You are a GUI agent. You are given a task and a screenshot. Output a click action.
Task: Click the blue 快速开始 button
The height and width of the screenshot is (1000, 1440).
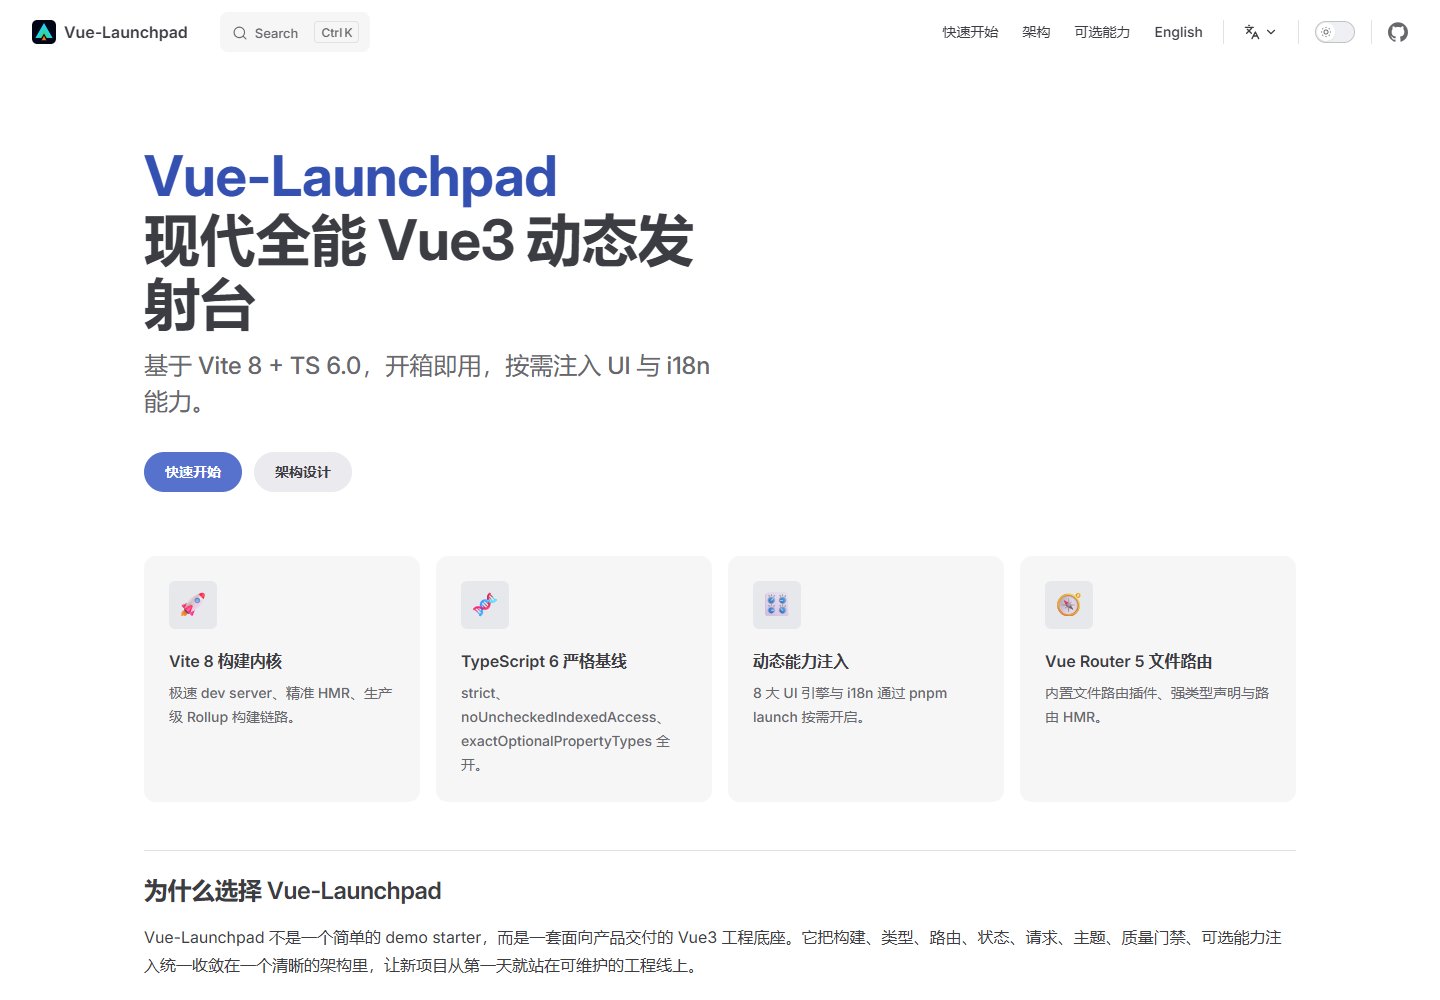pyautogui.click(x=193, y=472)
